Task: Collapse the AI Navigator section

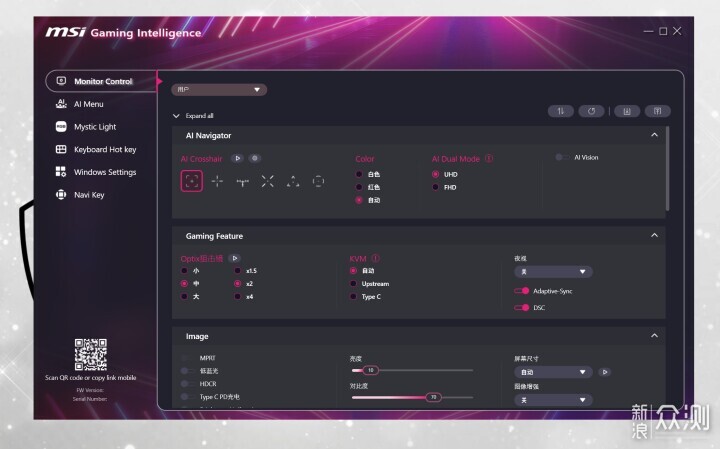Action: [x=654, y=135]
